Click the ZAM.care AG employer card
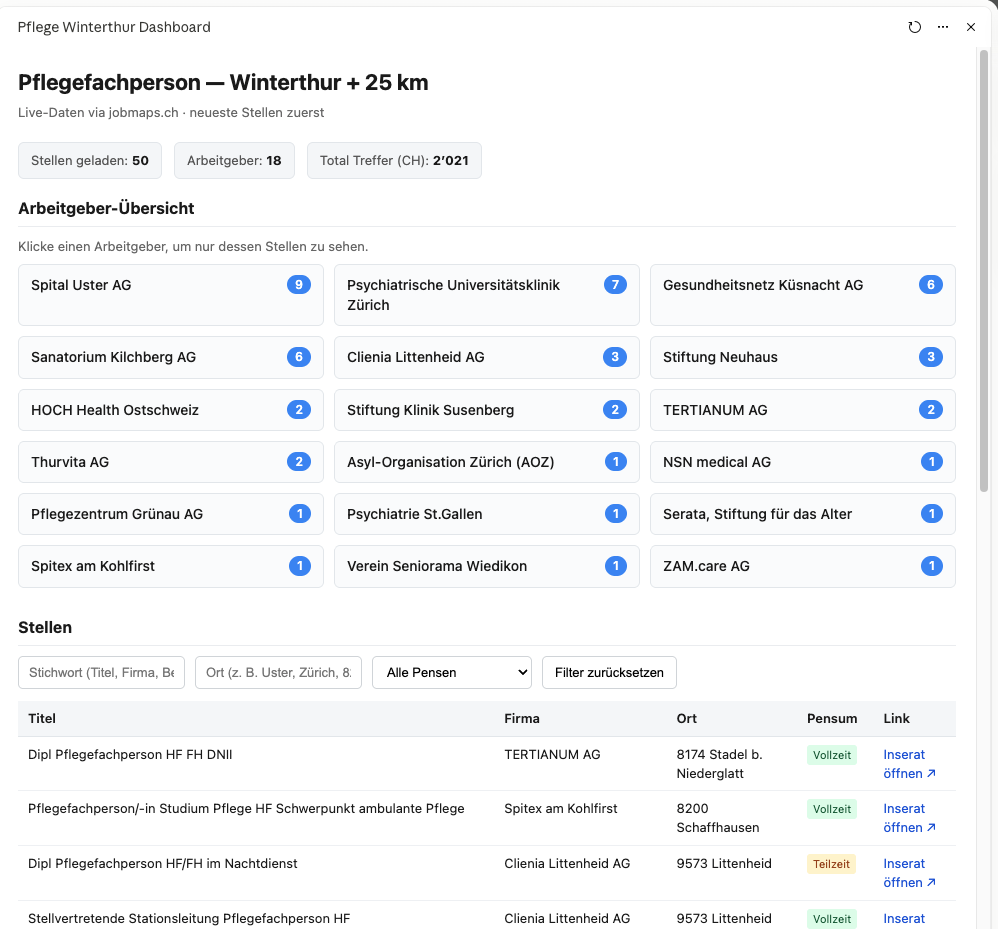 point(803,566)
